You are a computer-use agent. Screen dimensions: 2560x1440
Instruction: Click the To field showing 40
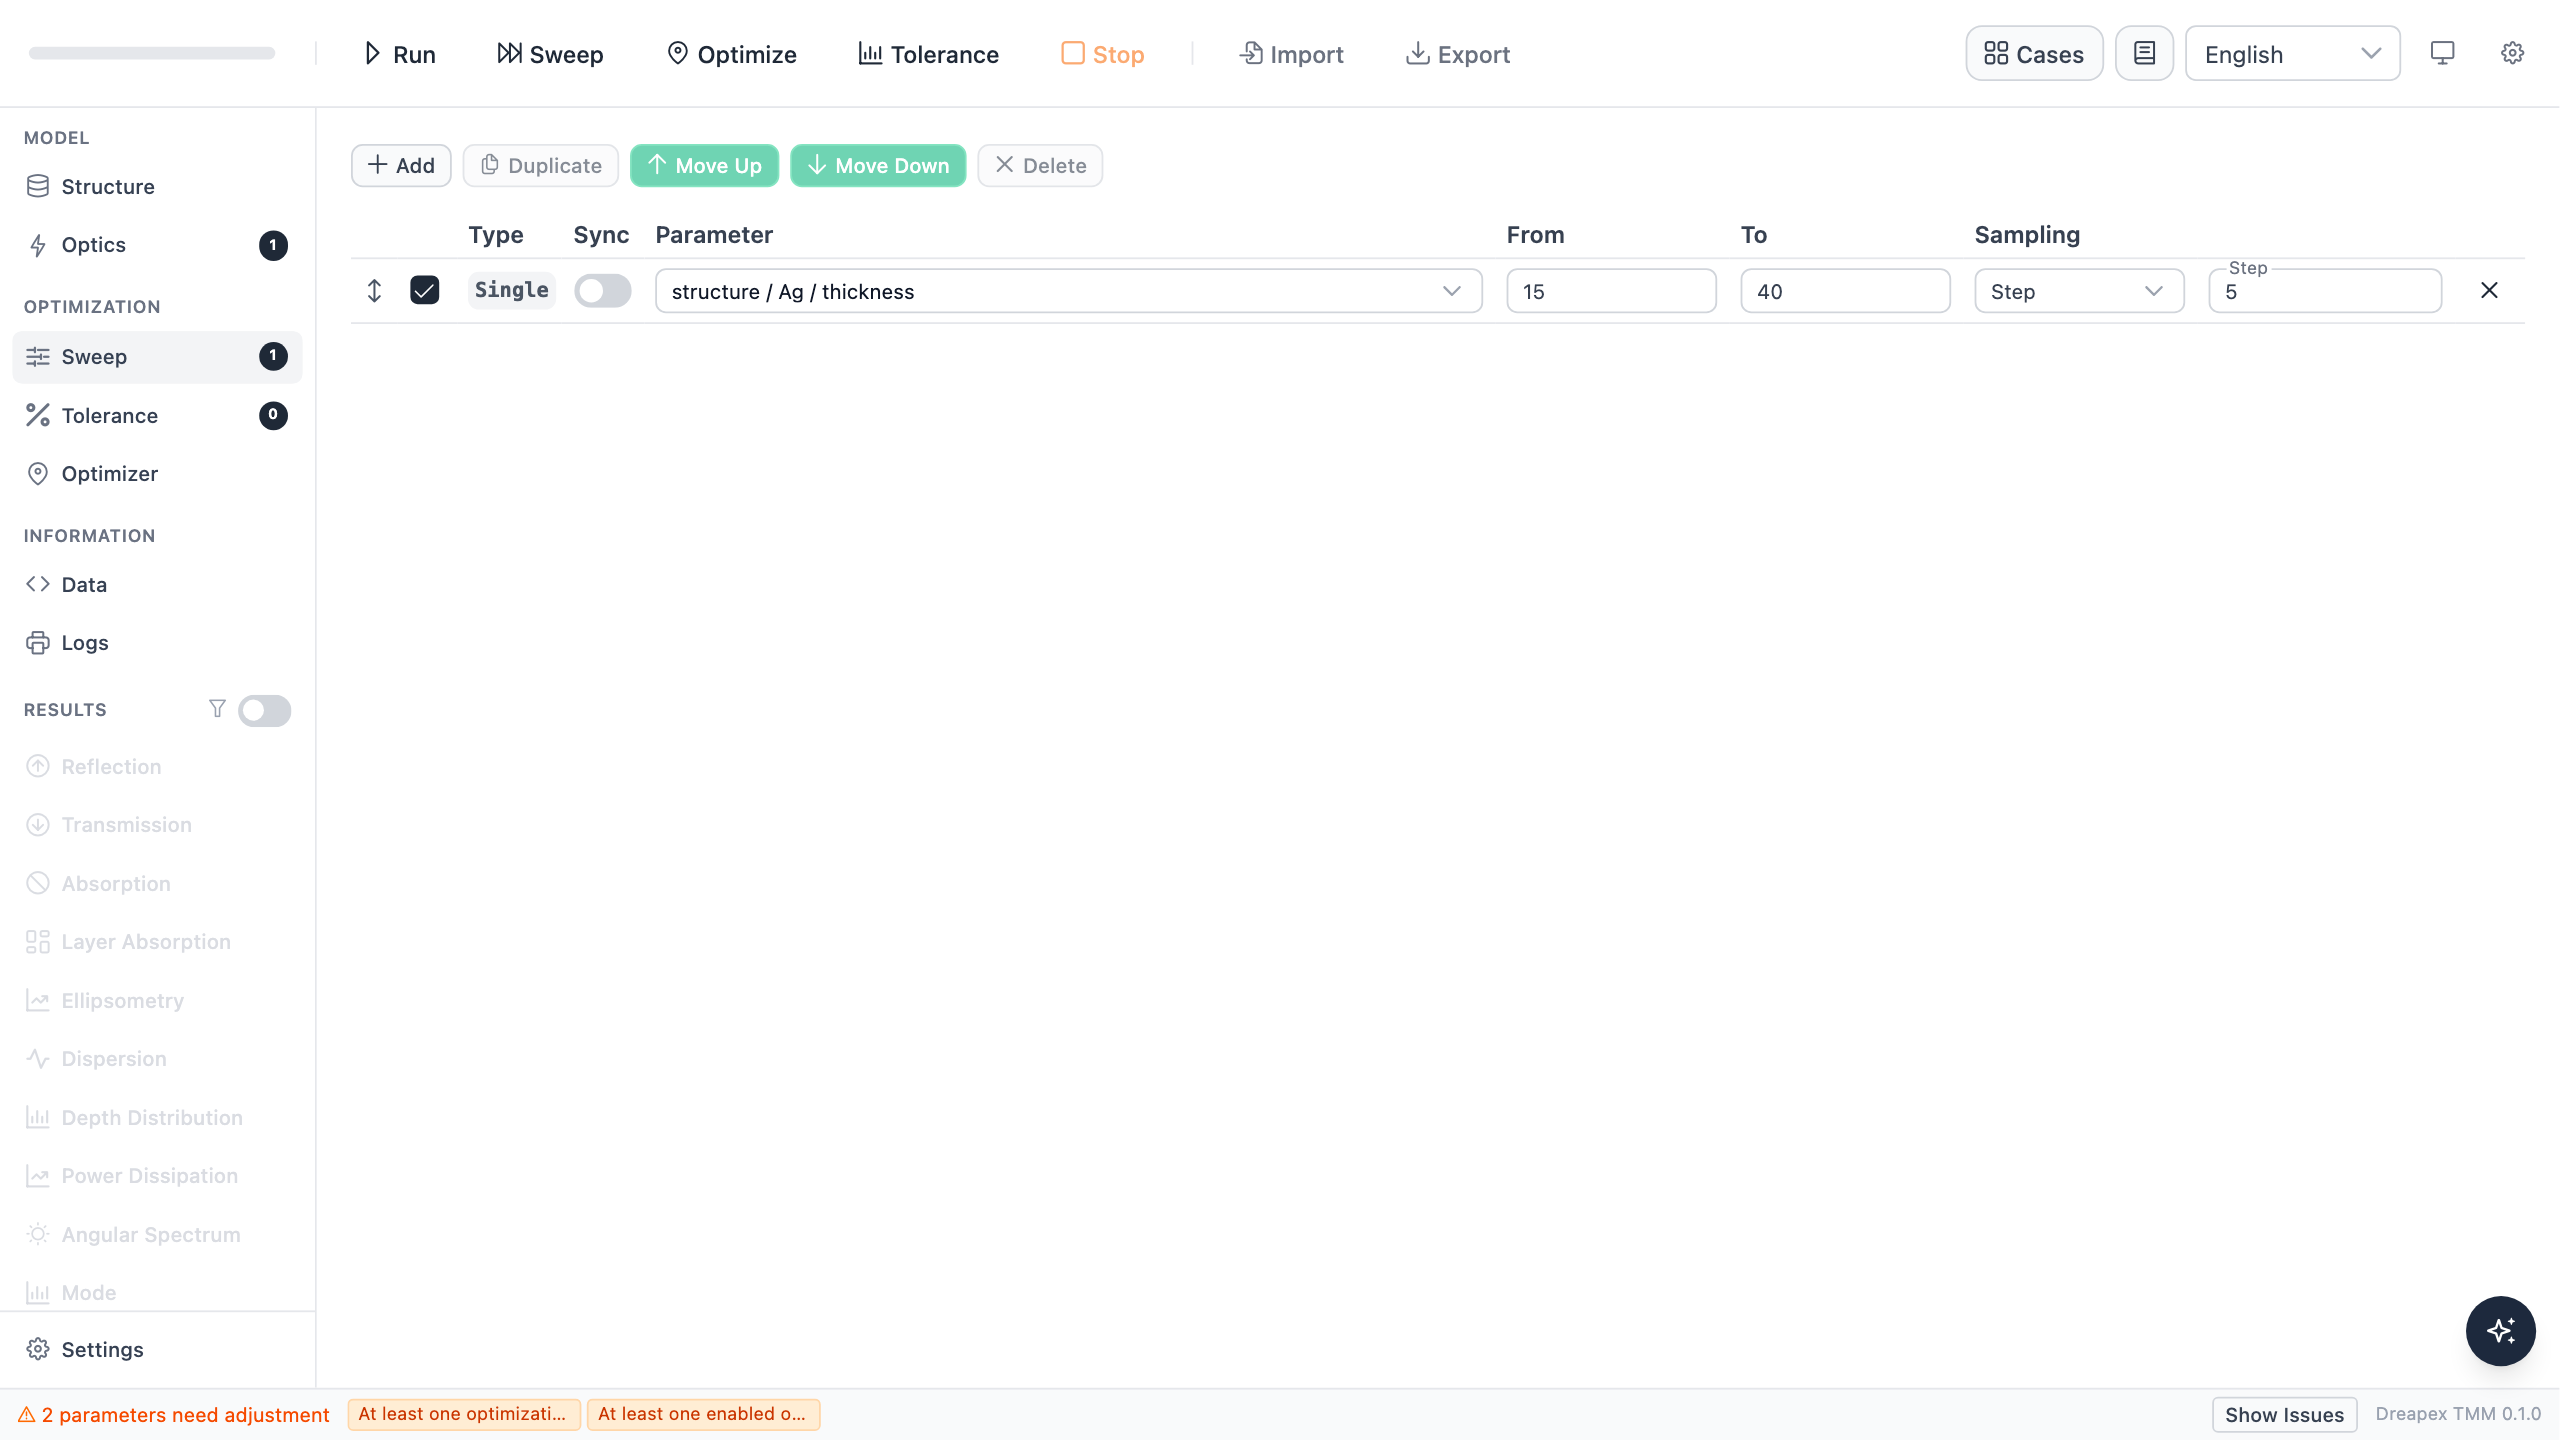tap(1845, 291)
